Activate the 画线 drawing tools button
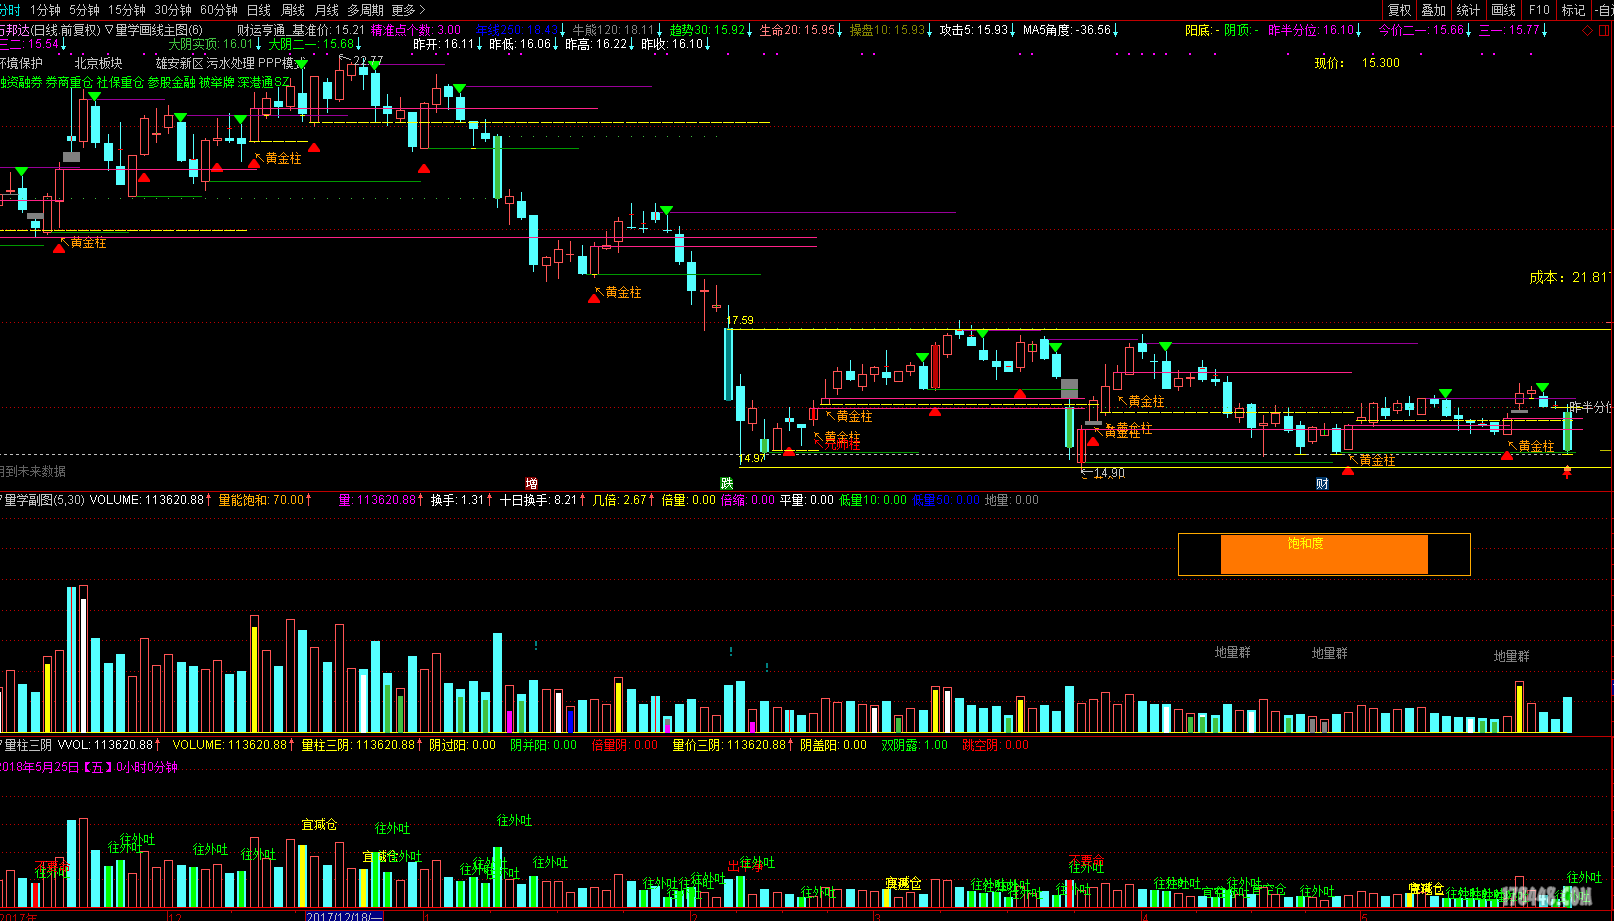This screenshot has height=921, width=1614. click(x=1503, y=10)
